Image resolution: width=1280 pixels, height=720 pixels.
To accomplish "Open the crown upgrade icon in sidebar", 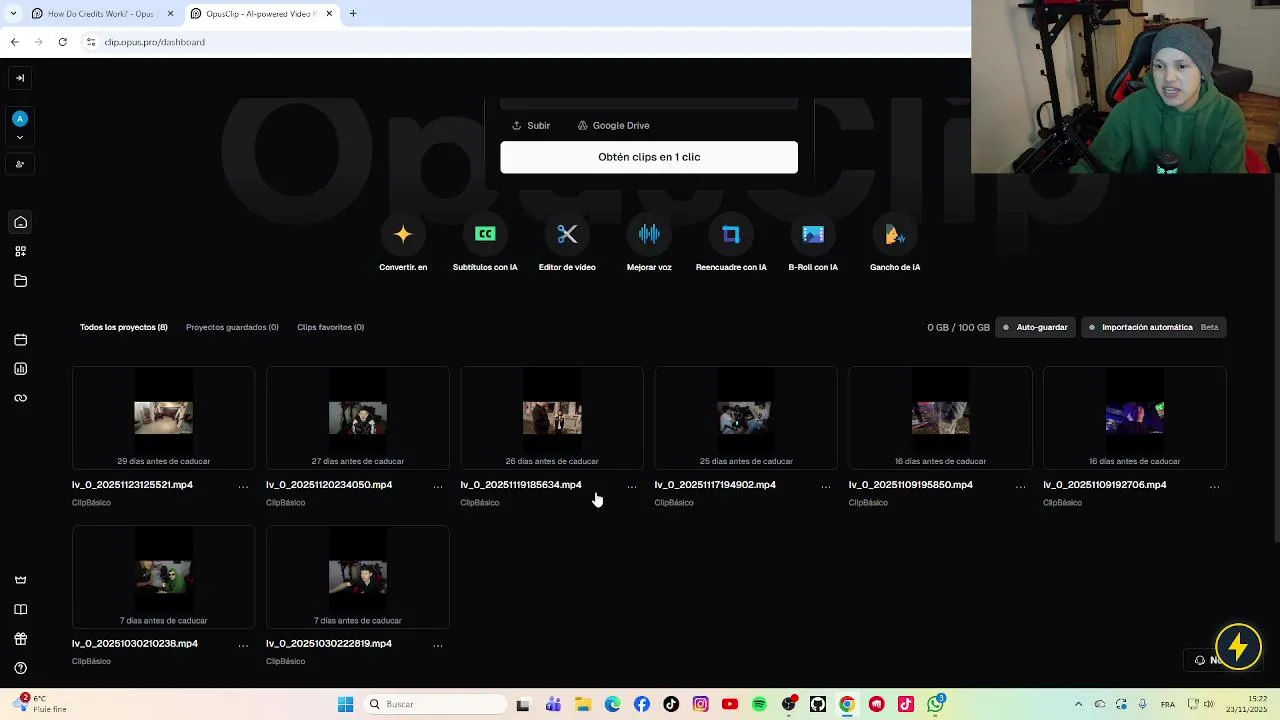I will (20, 580).
